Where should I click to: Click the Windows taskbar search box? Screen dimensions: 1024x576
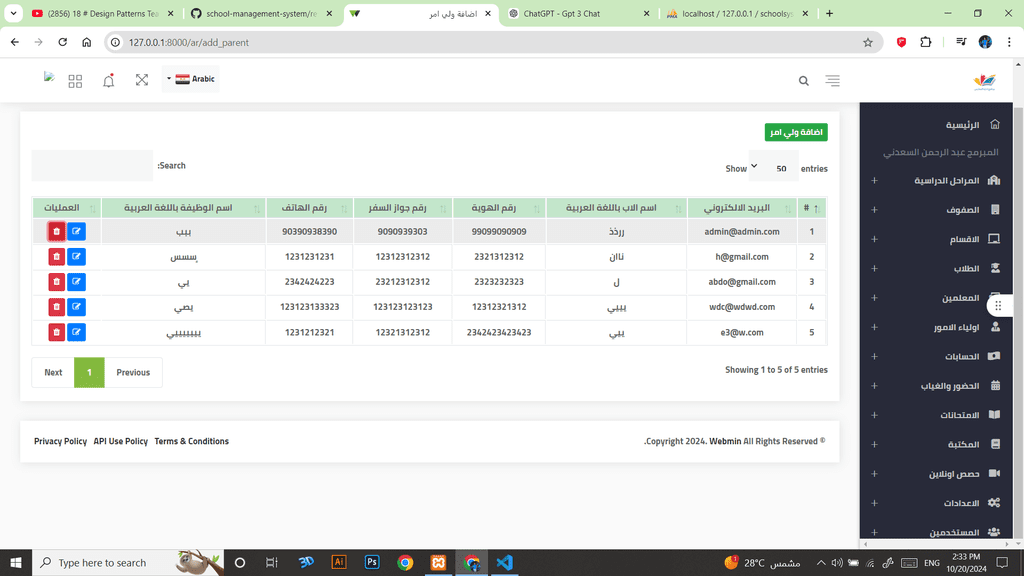(x=128, y=562)
